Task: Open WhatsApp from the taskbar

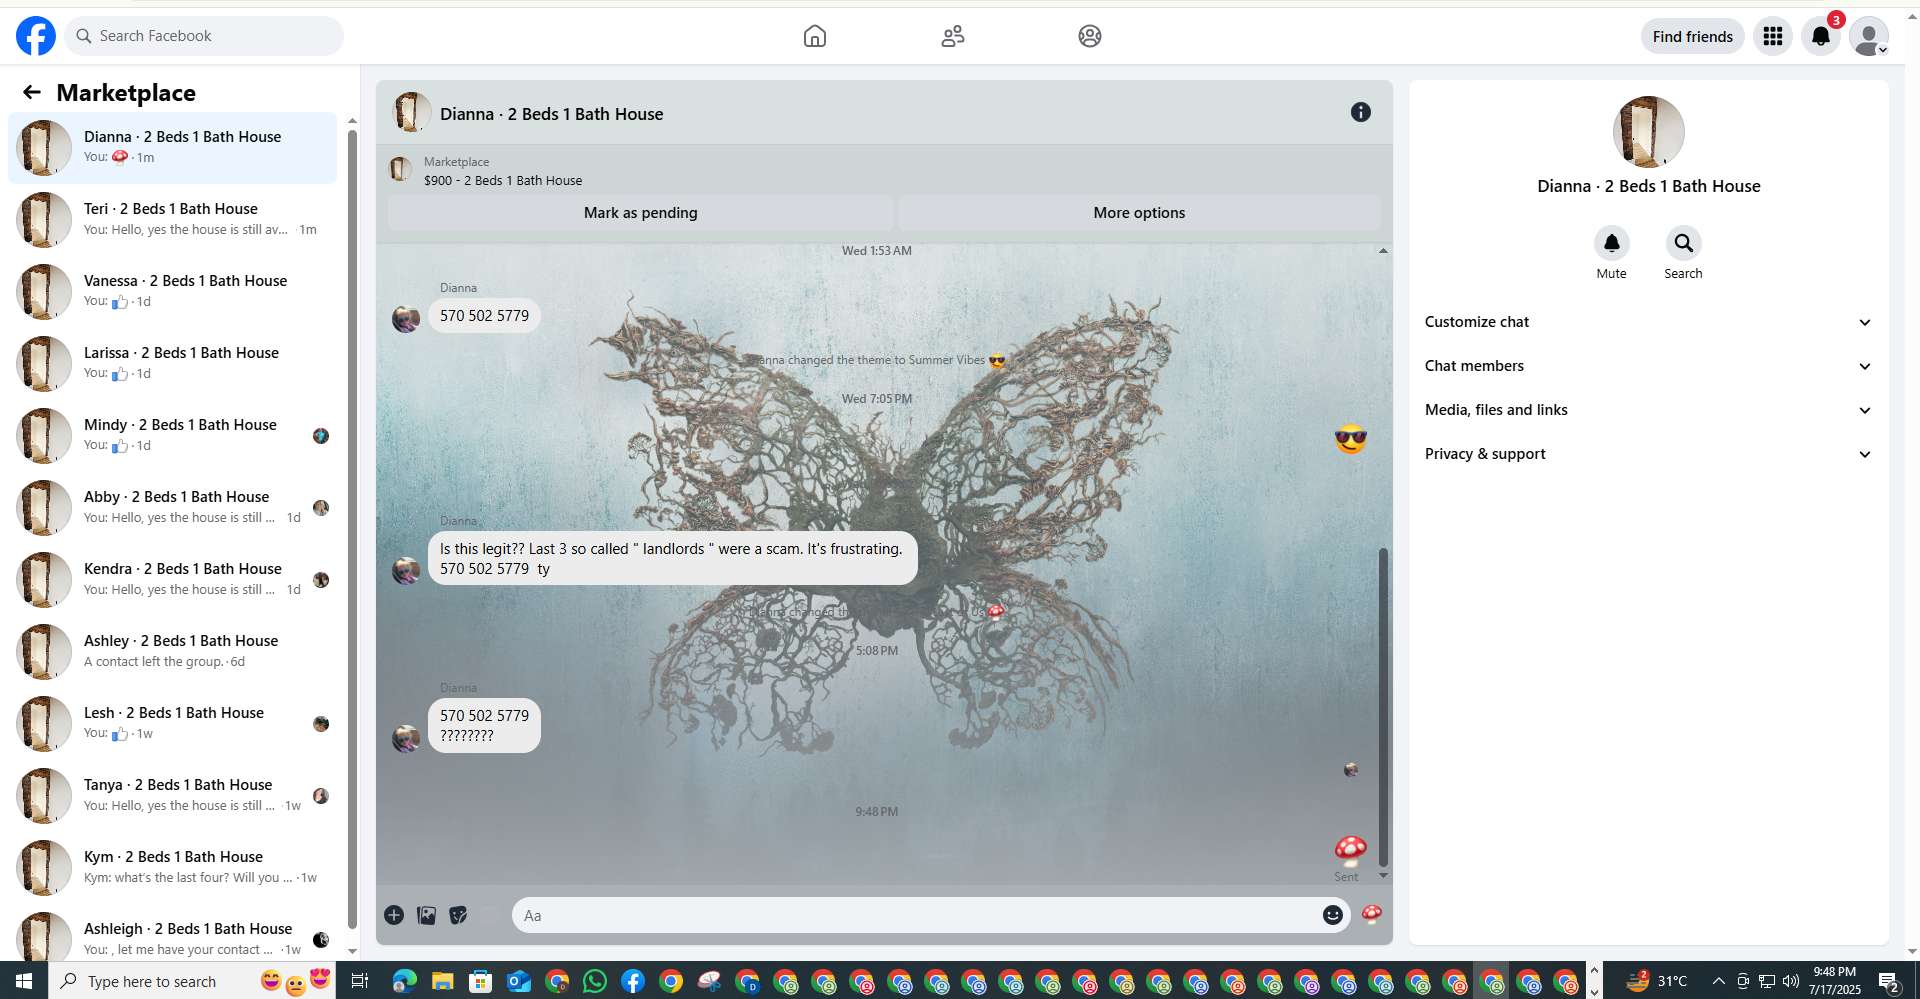Action: pos(595,981)
